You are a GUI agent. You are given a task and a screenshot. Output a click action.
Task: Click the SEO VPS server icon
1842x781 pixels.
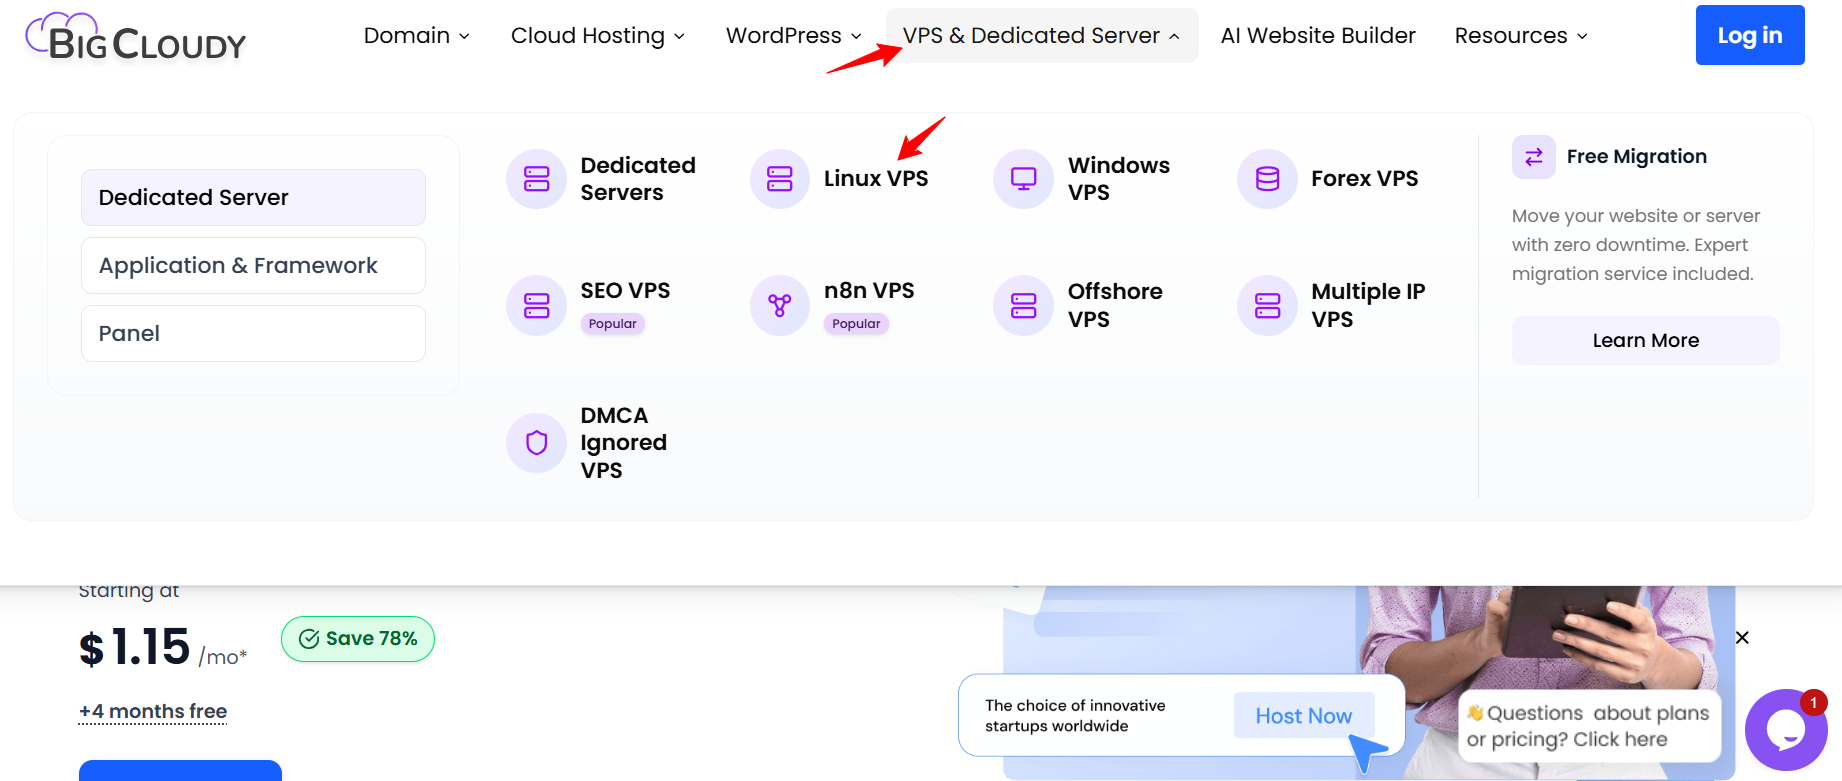pos(537,305)
